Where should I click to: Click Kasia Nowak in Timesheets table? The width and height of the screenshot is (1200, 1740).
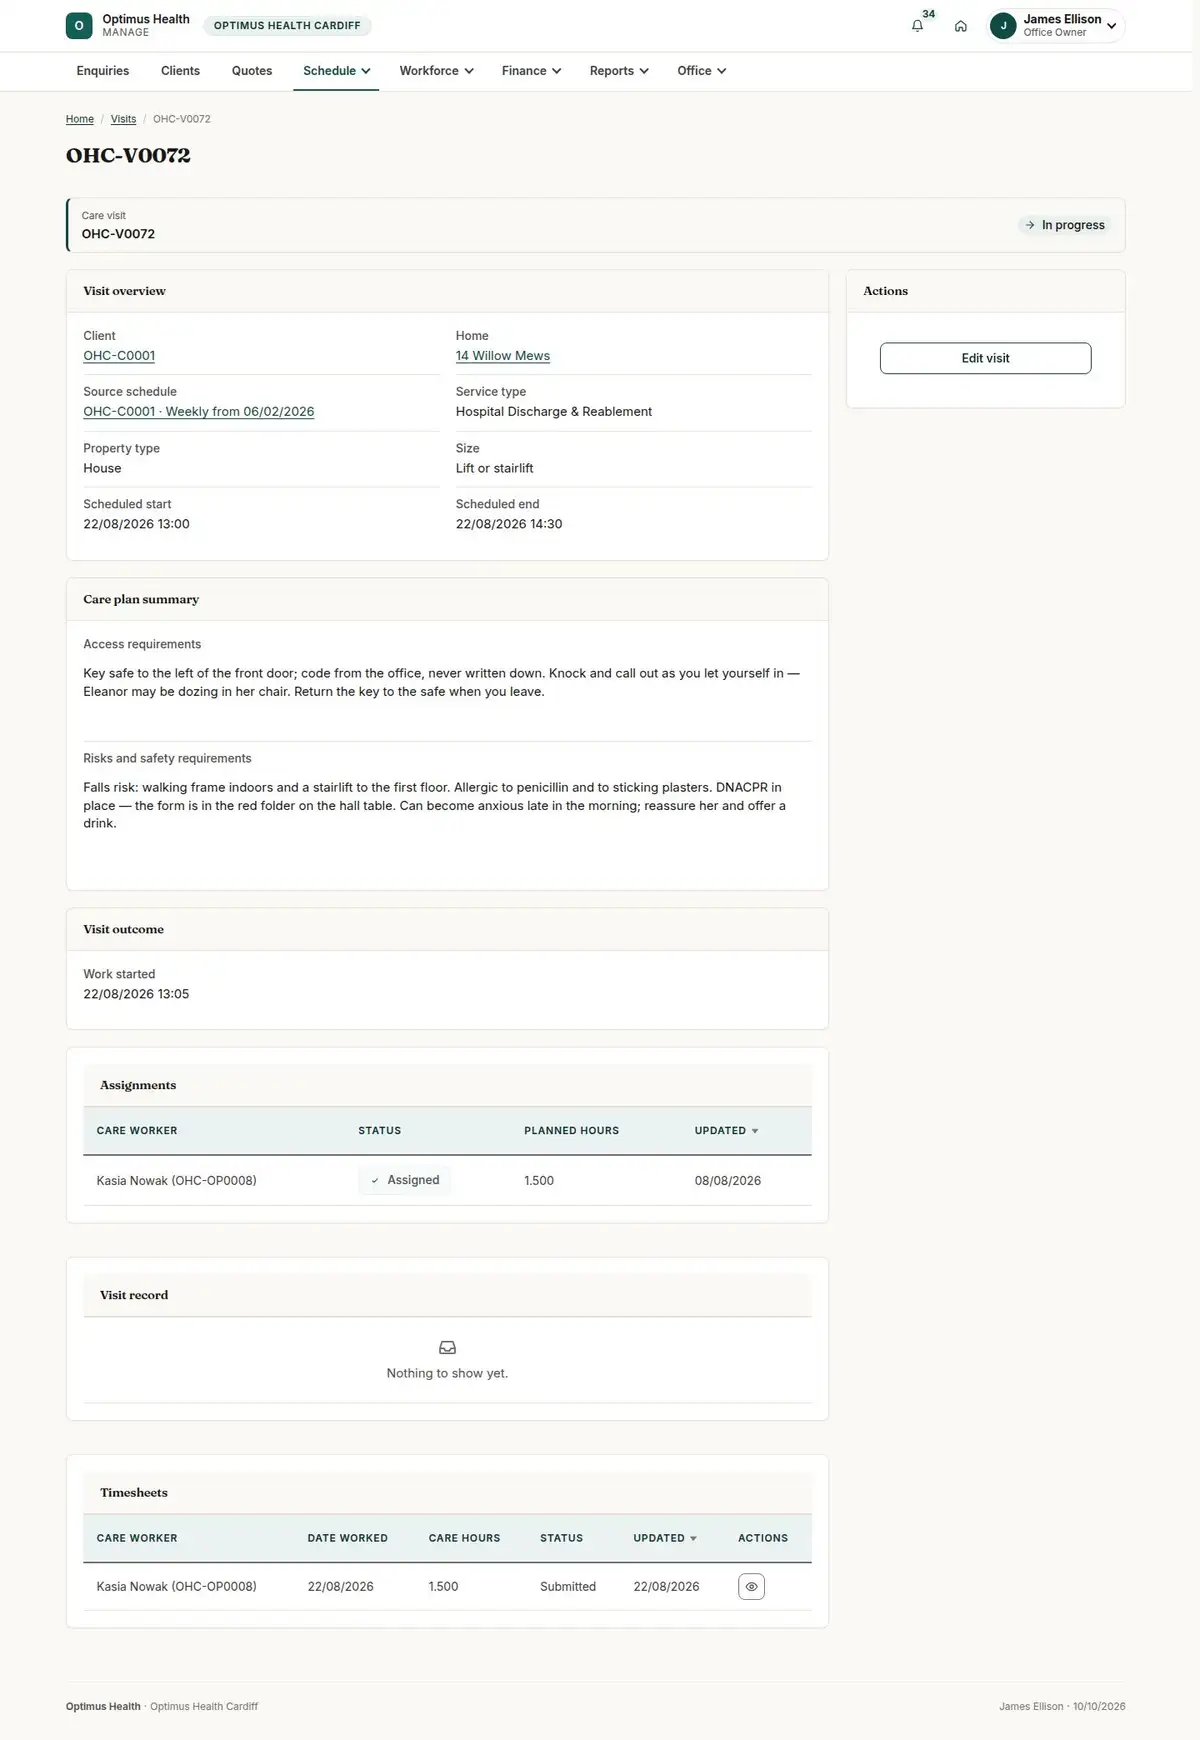pos(176,1587)
